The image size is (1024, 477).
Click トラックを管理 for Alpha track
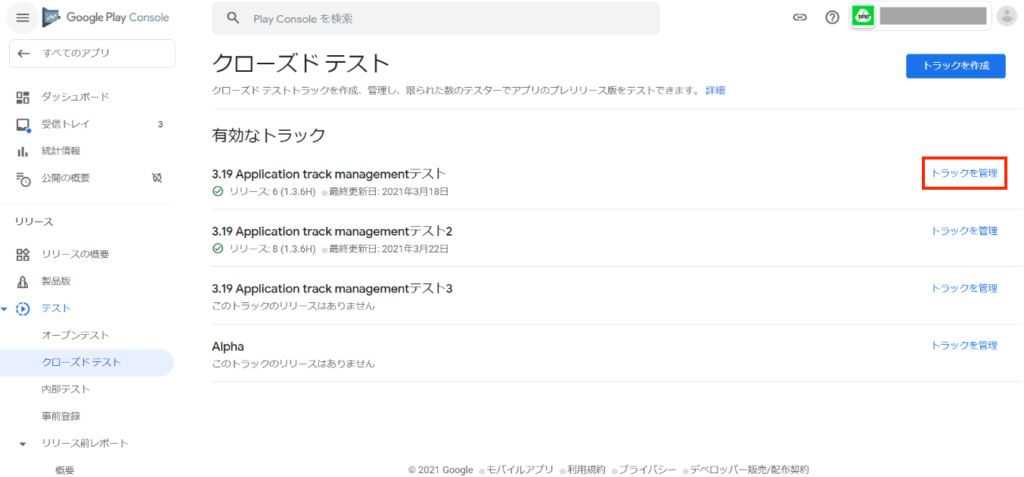click(964, 345)
